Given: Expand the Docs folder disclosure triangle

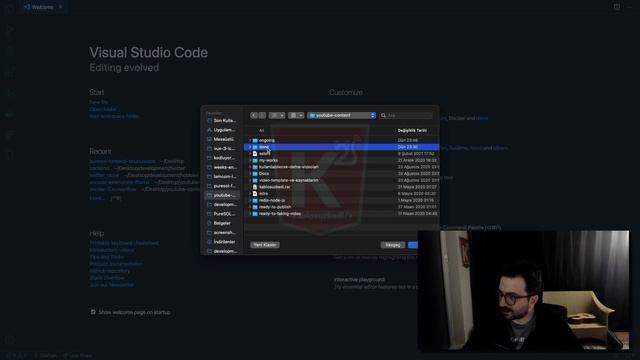Looking at the screenshot, I should click(250, 174).
